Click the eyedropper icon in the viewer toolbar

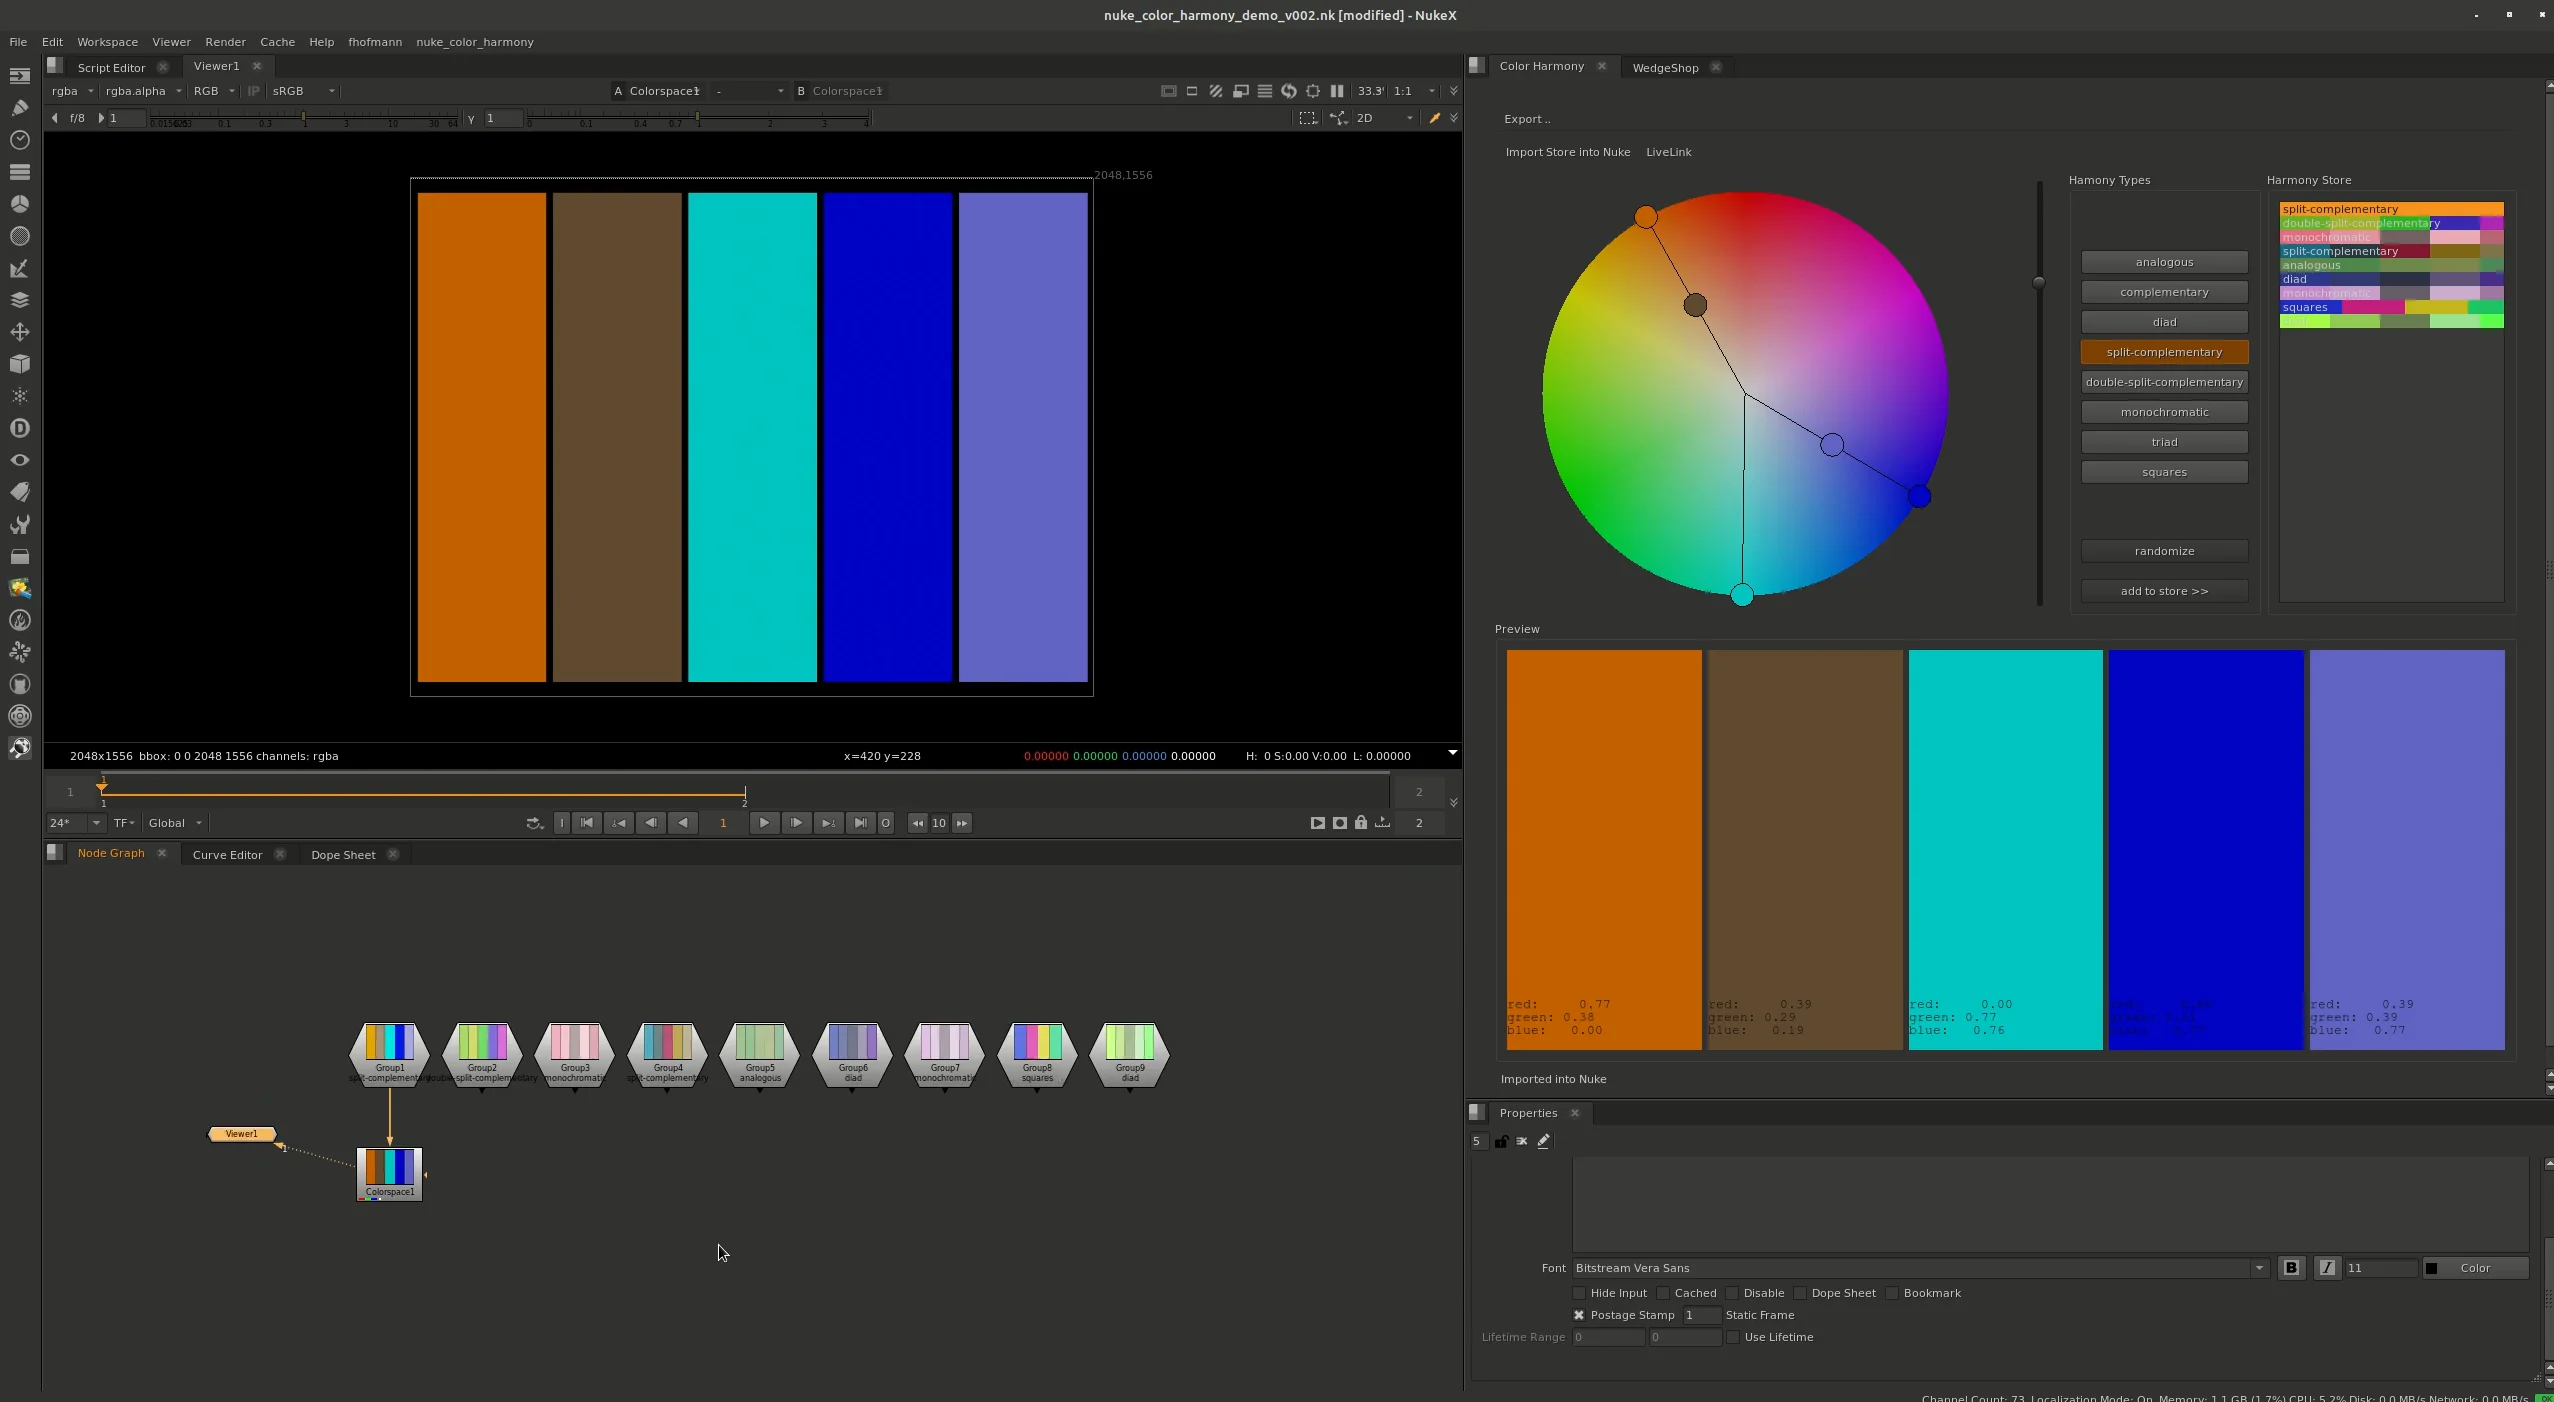tap(1435, 118)
